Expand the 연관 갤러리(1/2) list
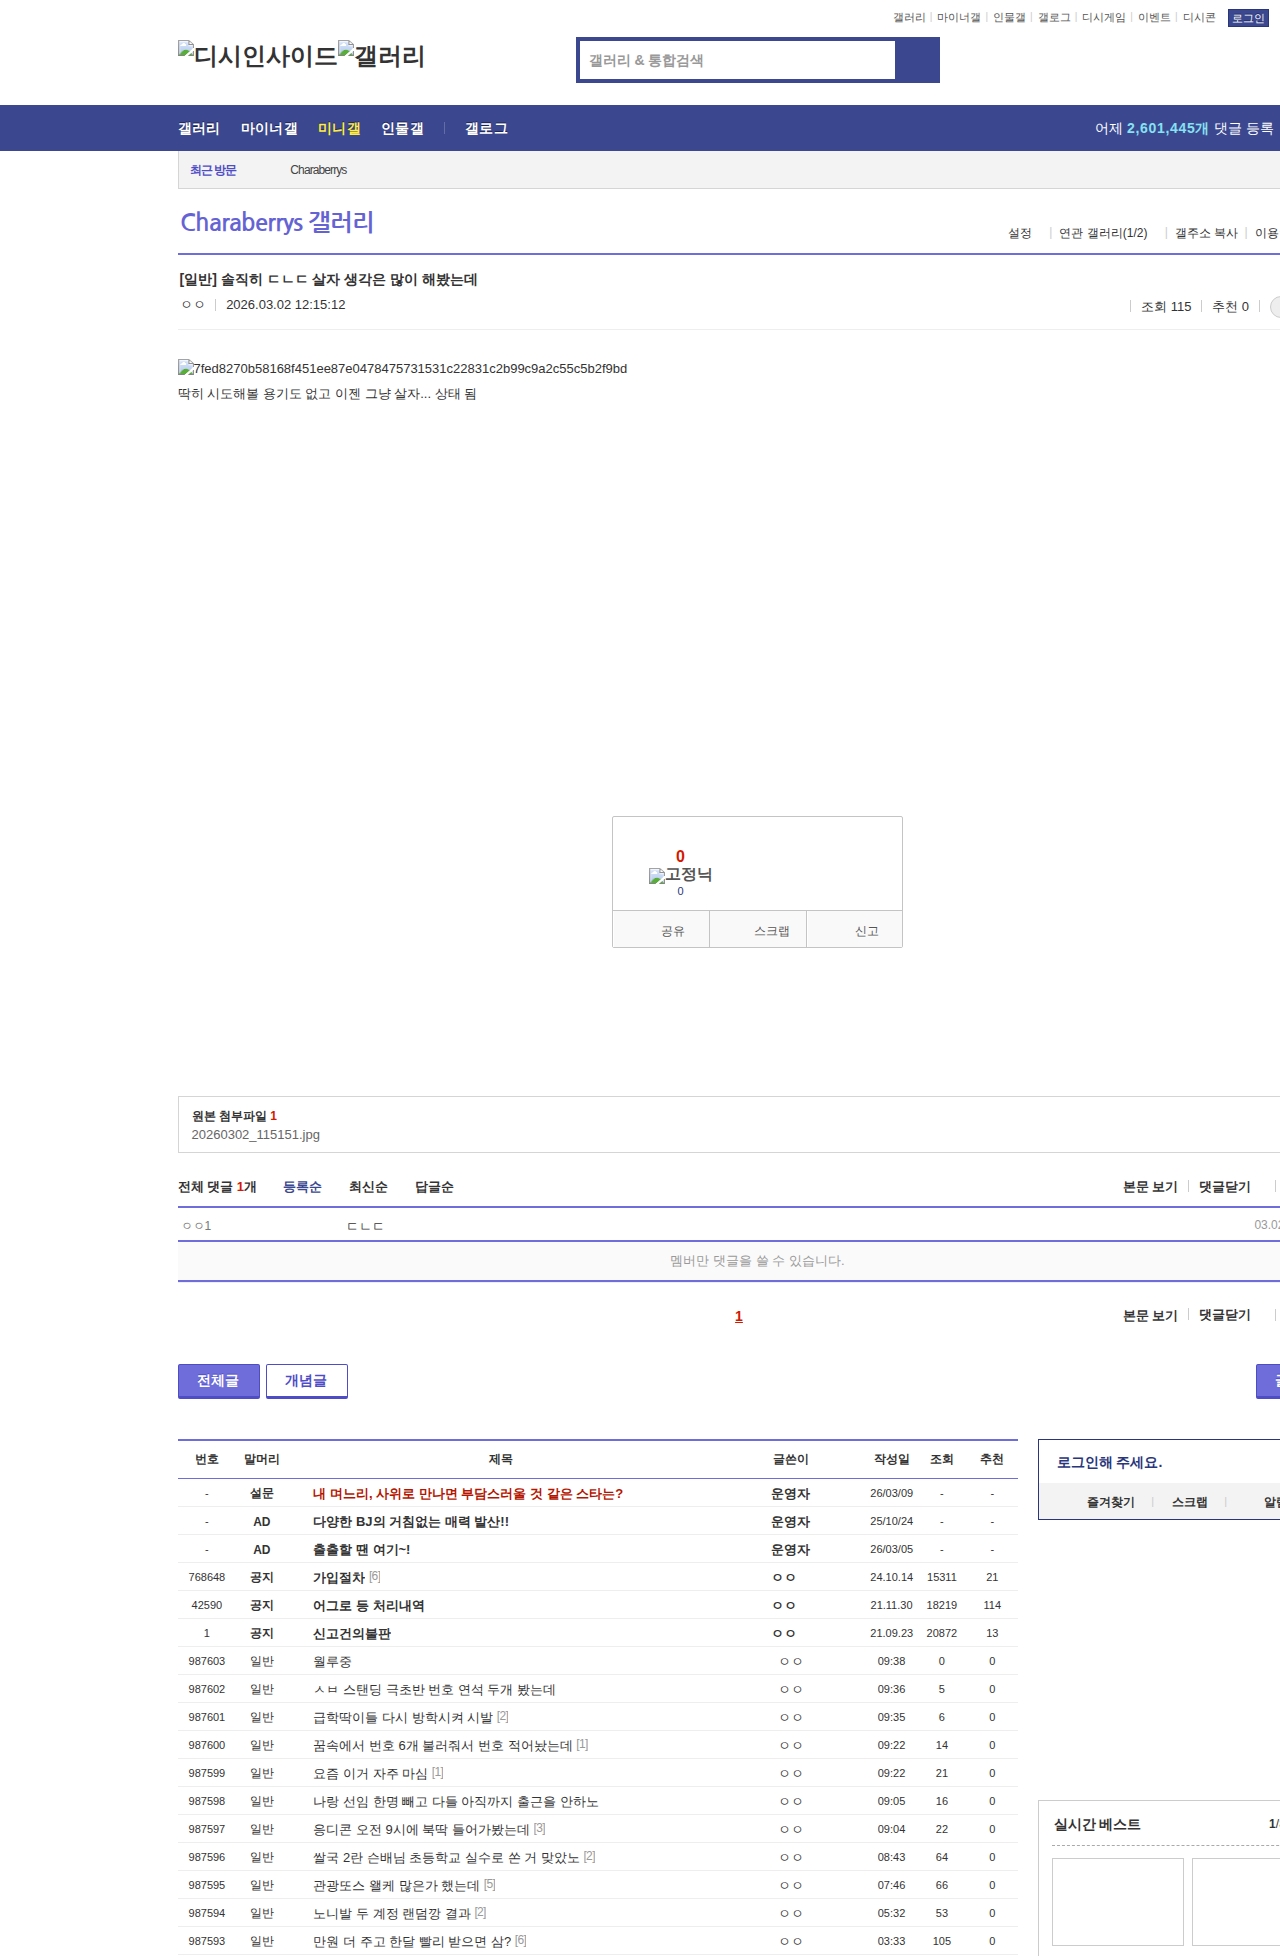The height and width of the screenshot is (1956, 1280). 1102,233
